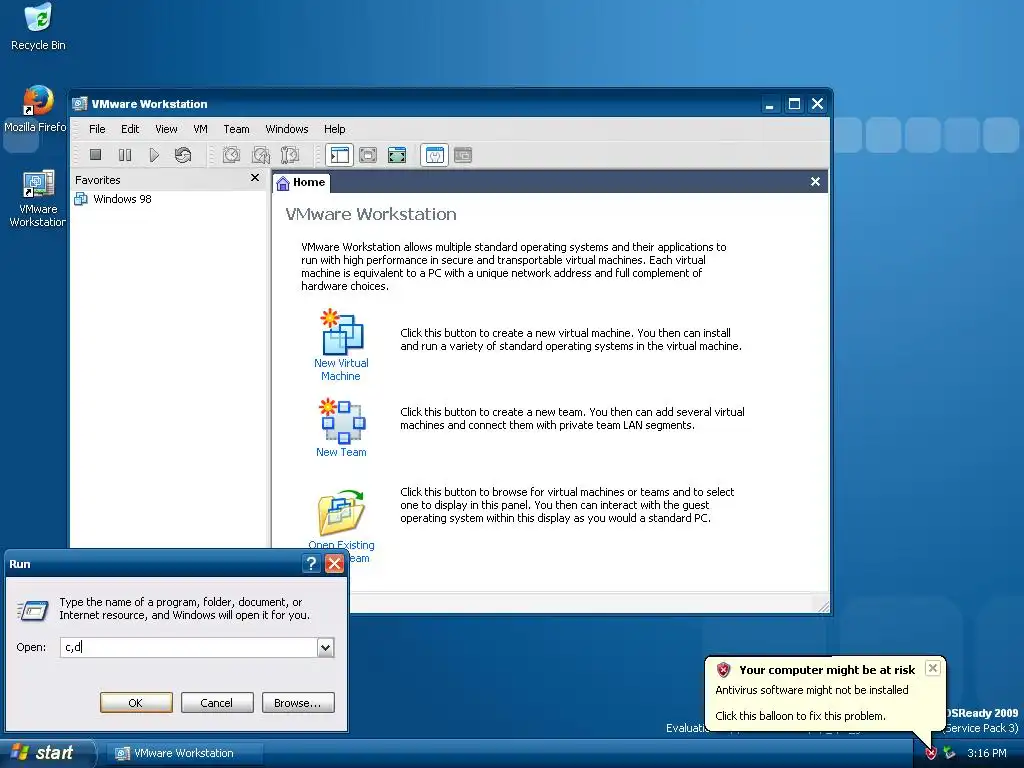
Task: Switch to Full Screen mode icon
Action: 397,155
